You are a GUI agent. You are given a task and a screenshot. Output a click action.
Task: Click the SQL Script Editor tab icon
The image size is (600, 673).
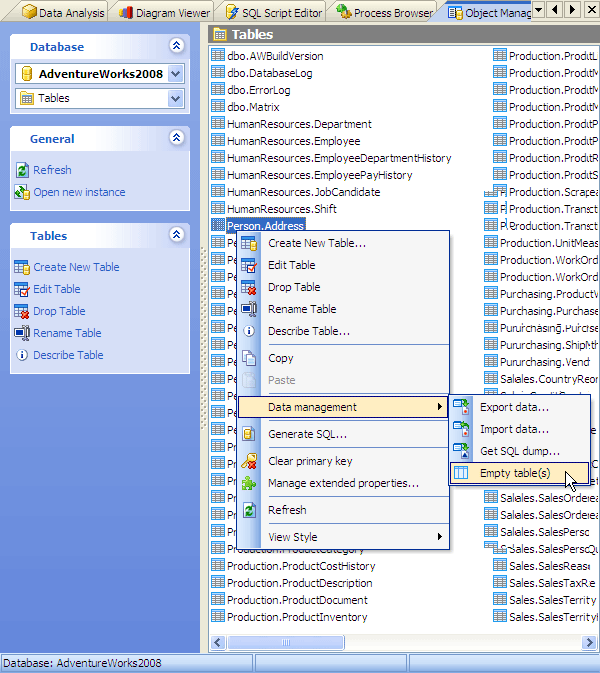(x=232, y=12)
